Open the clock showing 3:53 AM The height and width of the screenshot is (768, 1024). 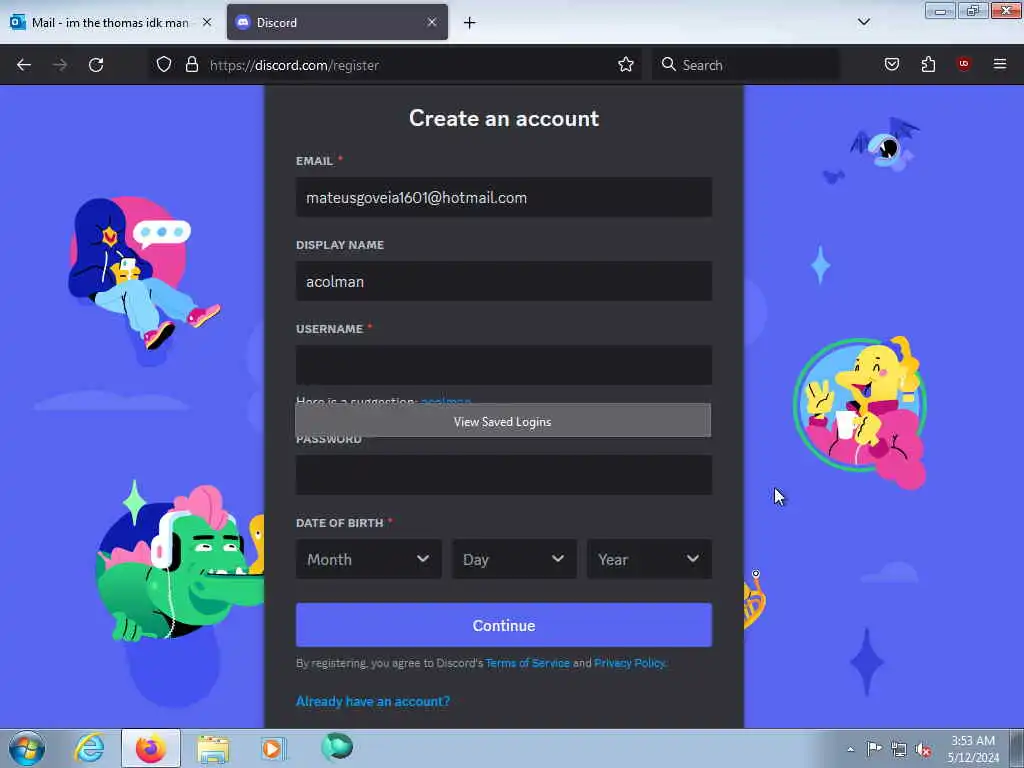[x=973, y=749]
